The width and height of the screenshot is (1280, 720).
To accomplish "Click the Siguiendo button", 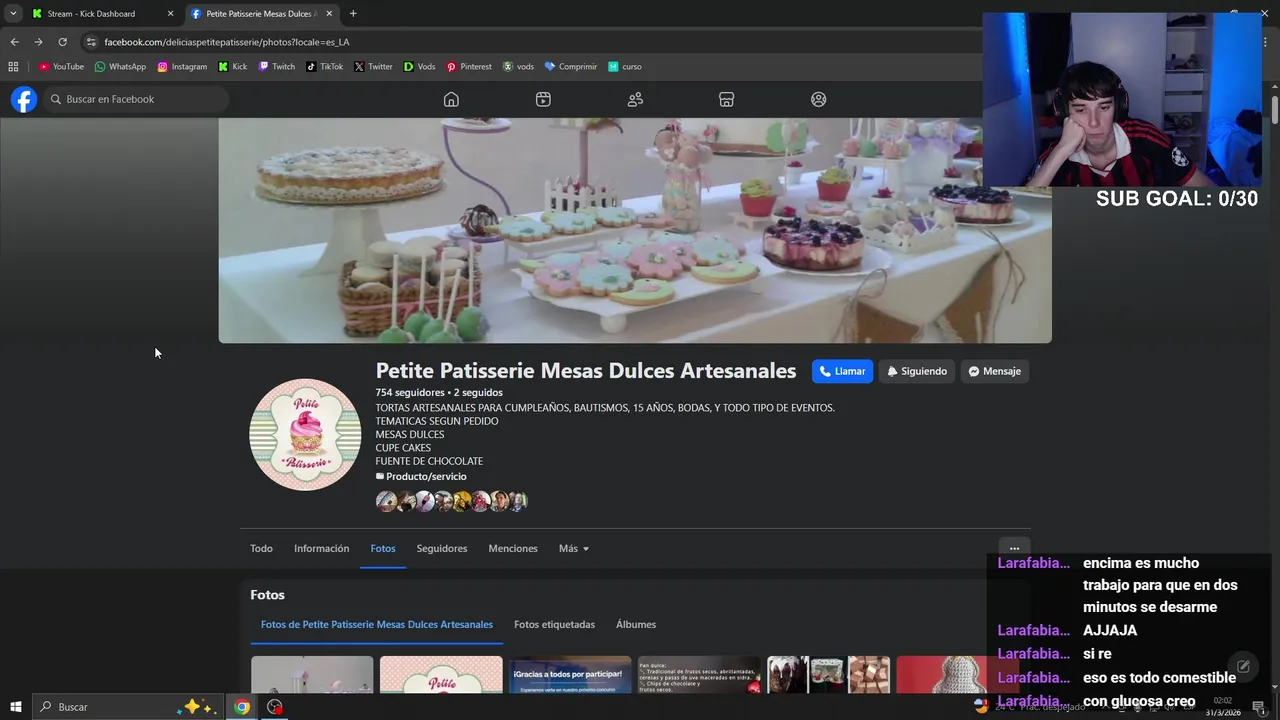I will coord(916,371).
